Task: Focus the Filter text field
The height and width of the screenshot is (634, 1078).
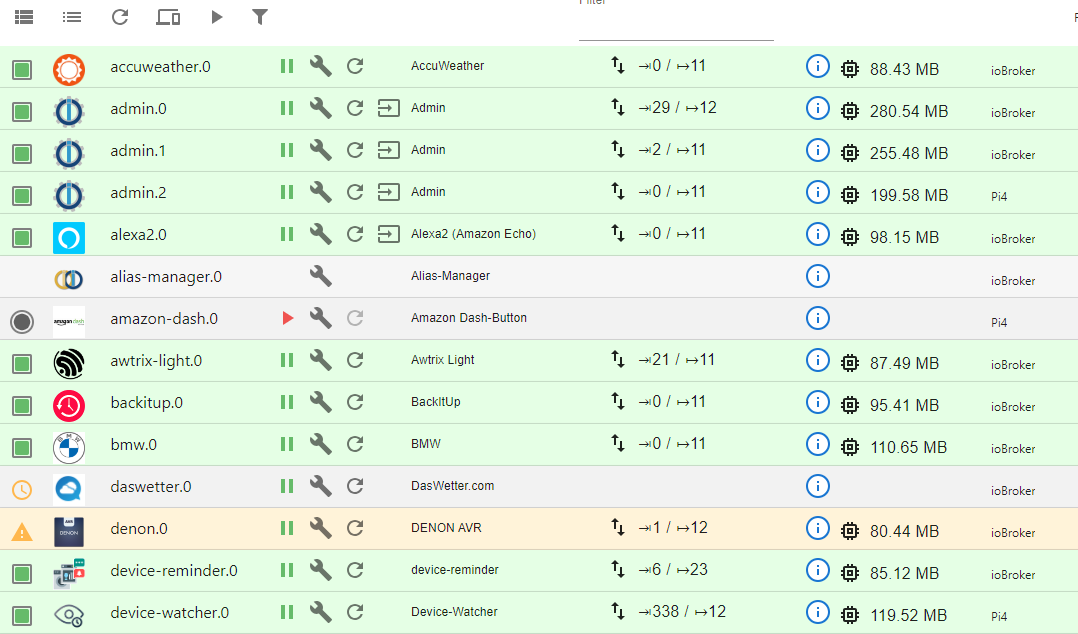Action: coord(676,24)
